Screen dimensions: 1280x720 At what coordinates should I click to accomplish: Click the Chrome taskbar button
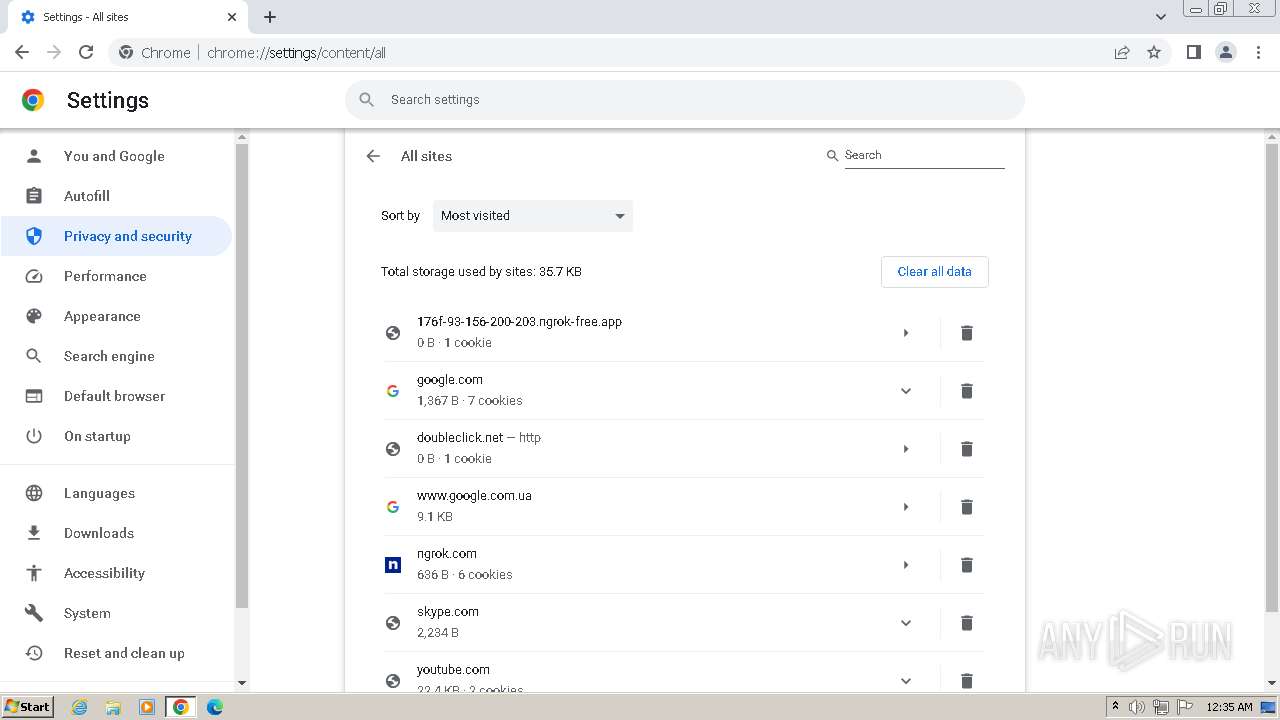tap(181, 707)
